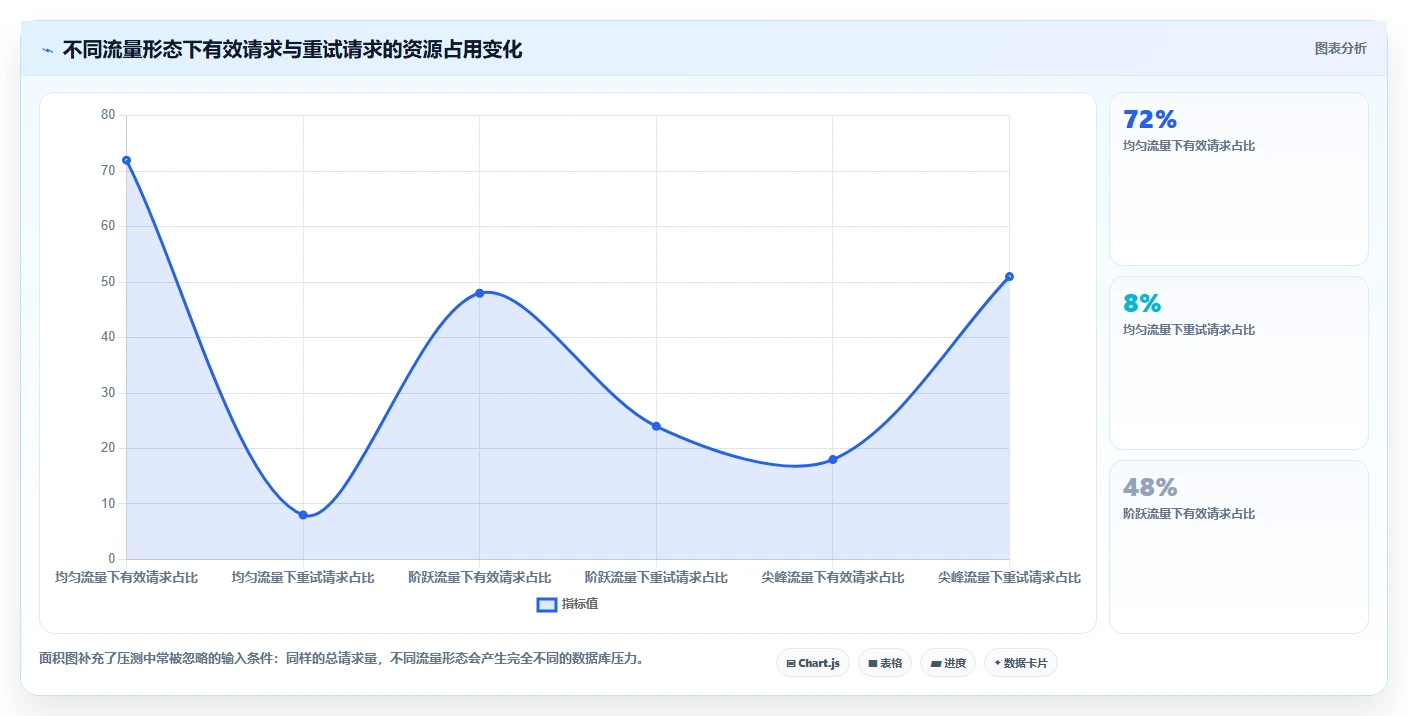Select the 72% stat card value

coord(1150,120)
